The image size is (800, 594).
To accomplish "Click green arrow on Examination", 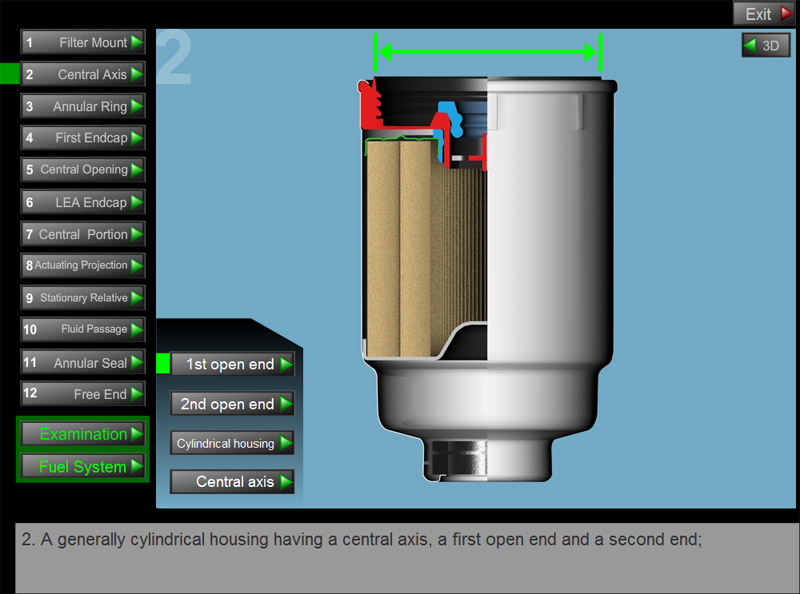I will coord(136,434).
